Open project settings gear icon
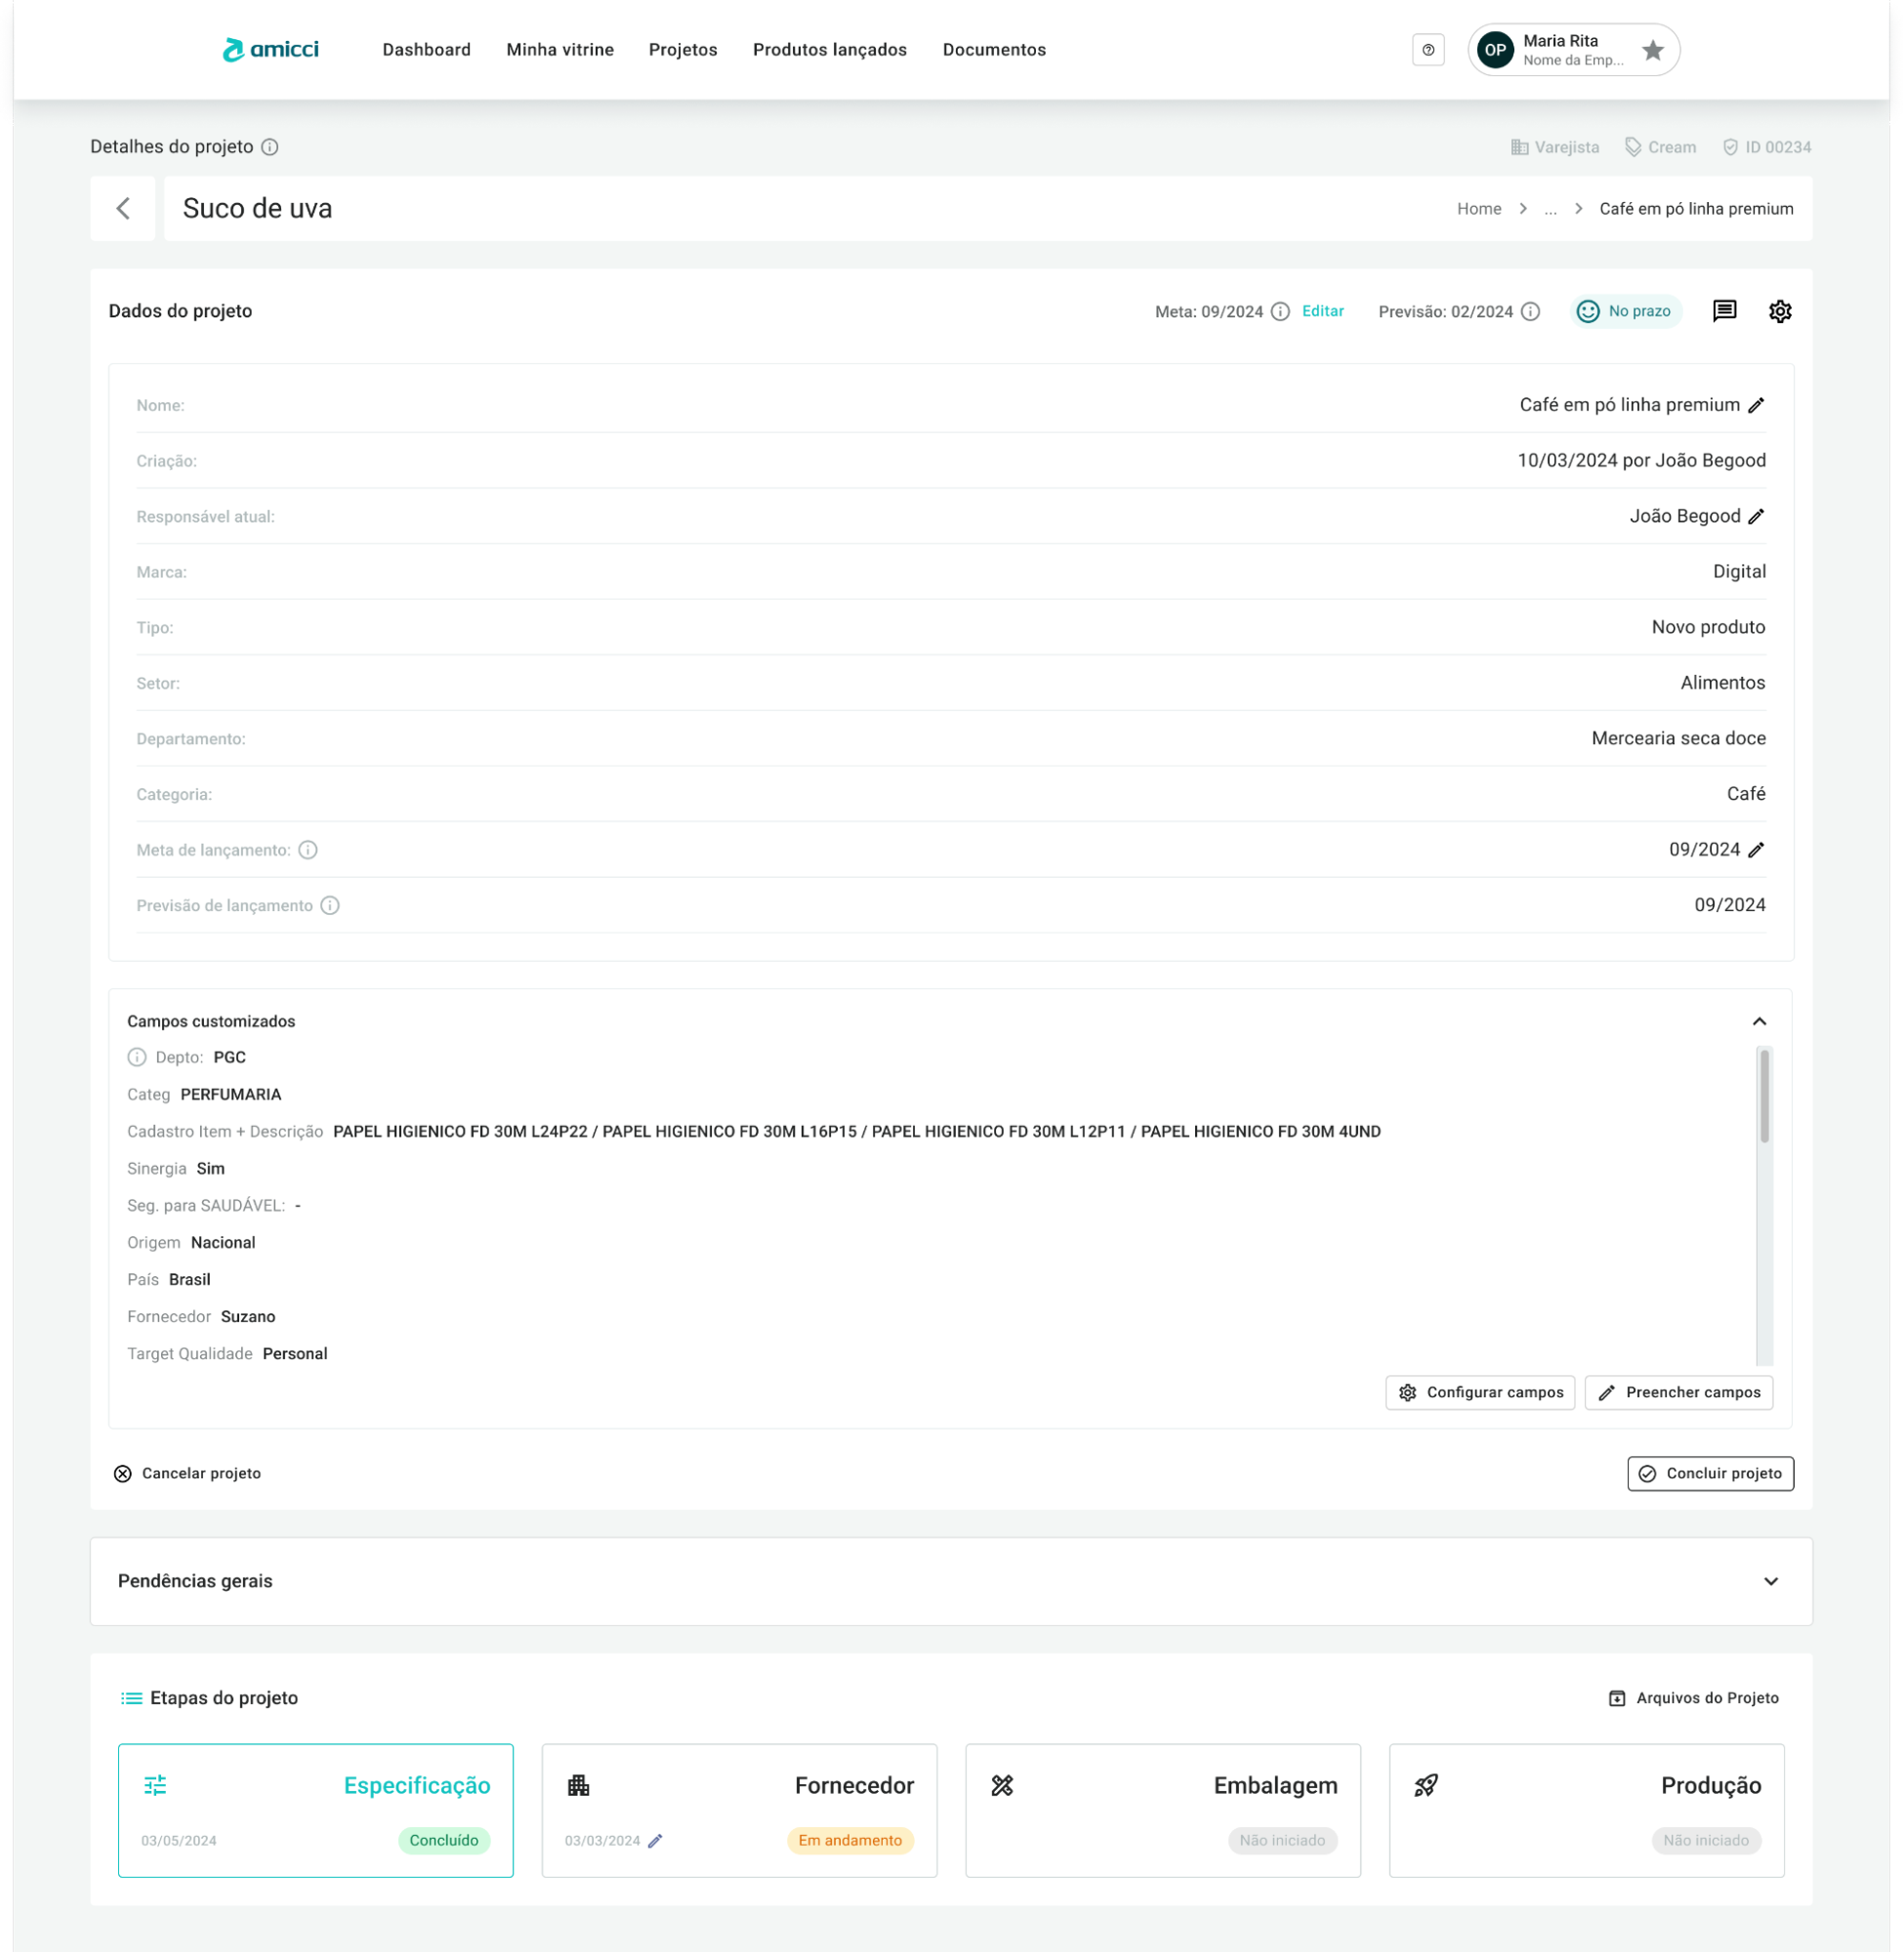The width and height of the screenshot is (1904, 1952). pyautogui.click(x=1780, y=311)
